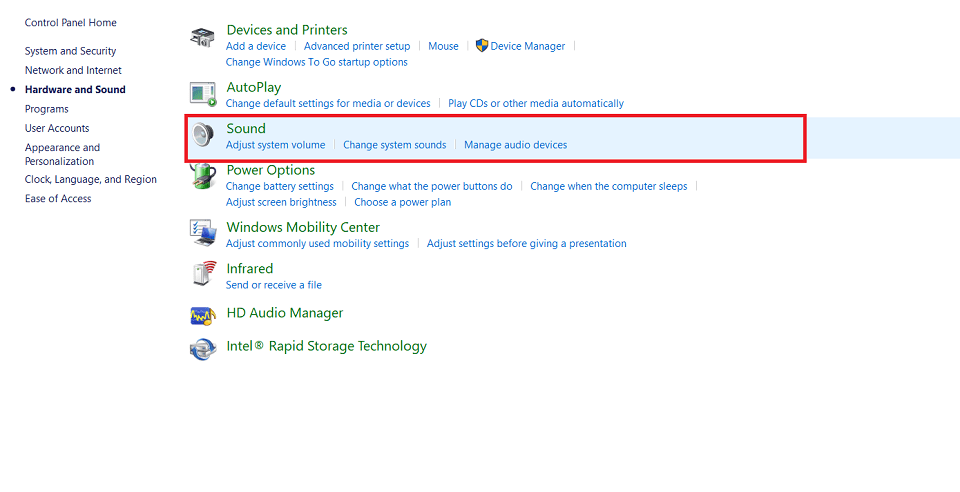
Task: Click Manage audio devices
Action: pyautogui.click(x=516, y=145)
